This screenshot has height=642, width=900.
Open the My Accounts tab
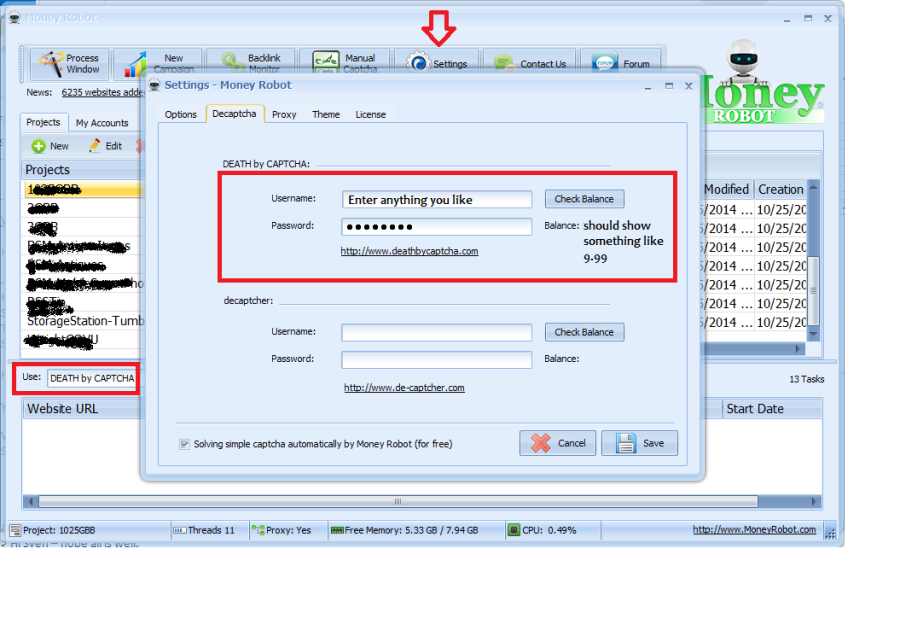coord(102,123)
